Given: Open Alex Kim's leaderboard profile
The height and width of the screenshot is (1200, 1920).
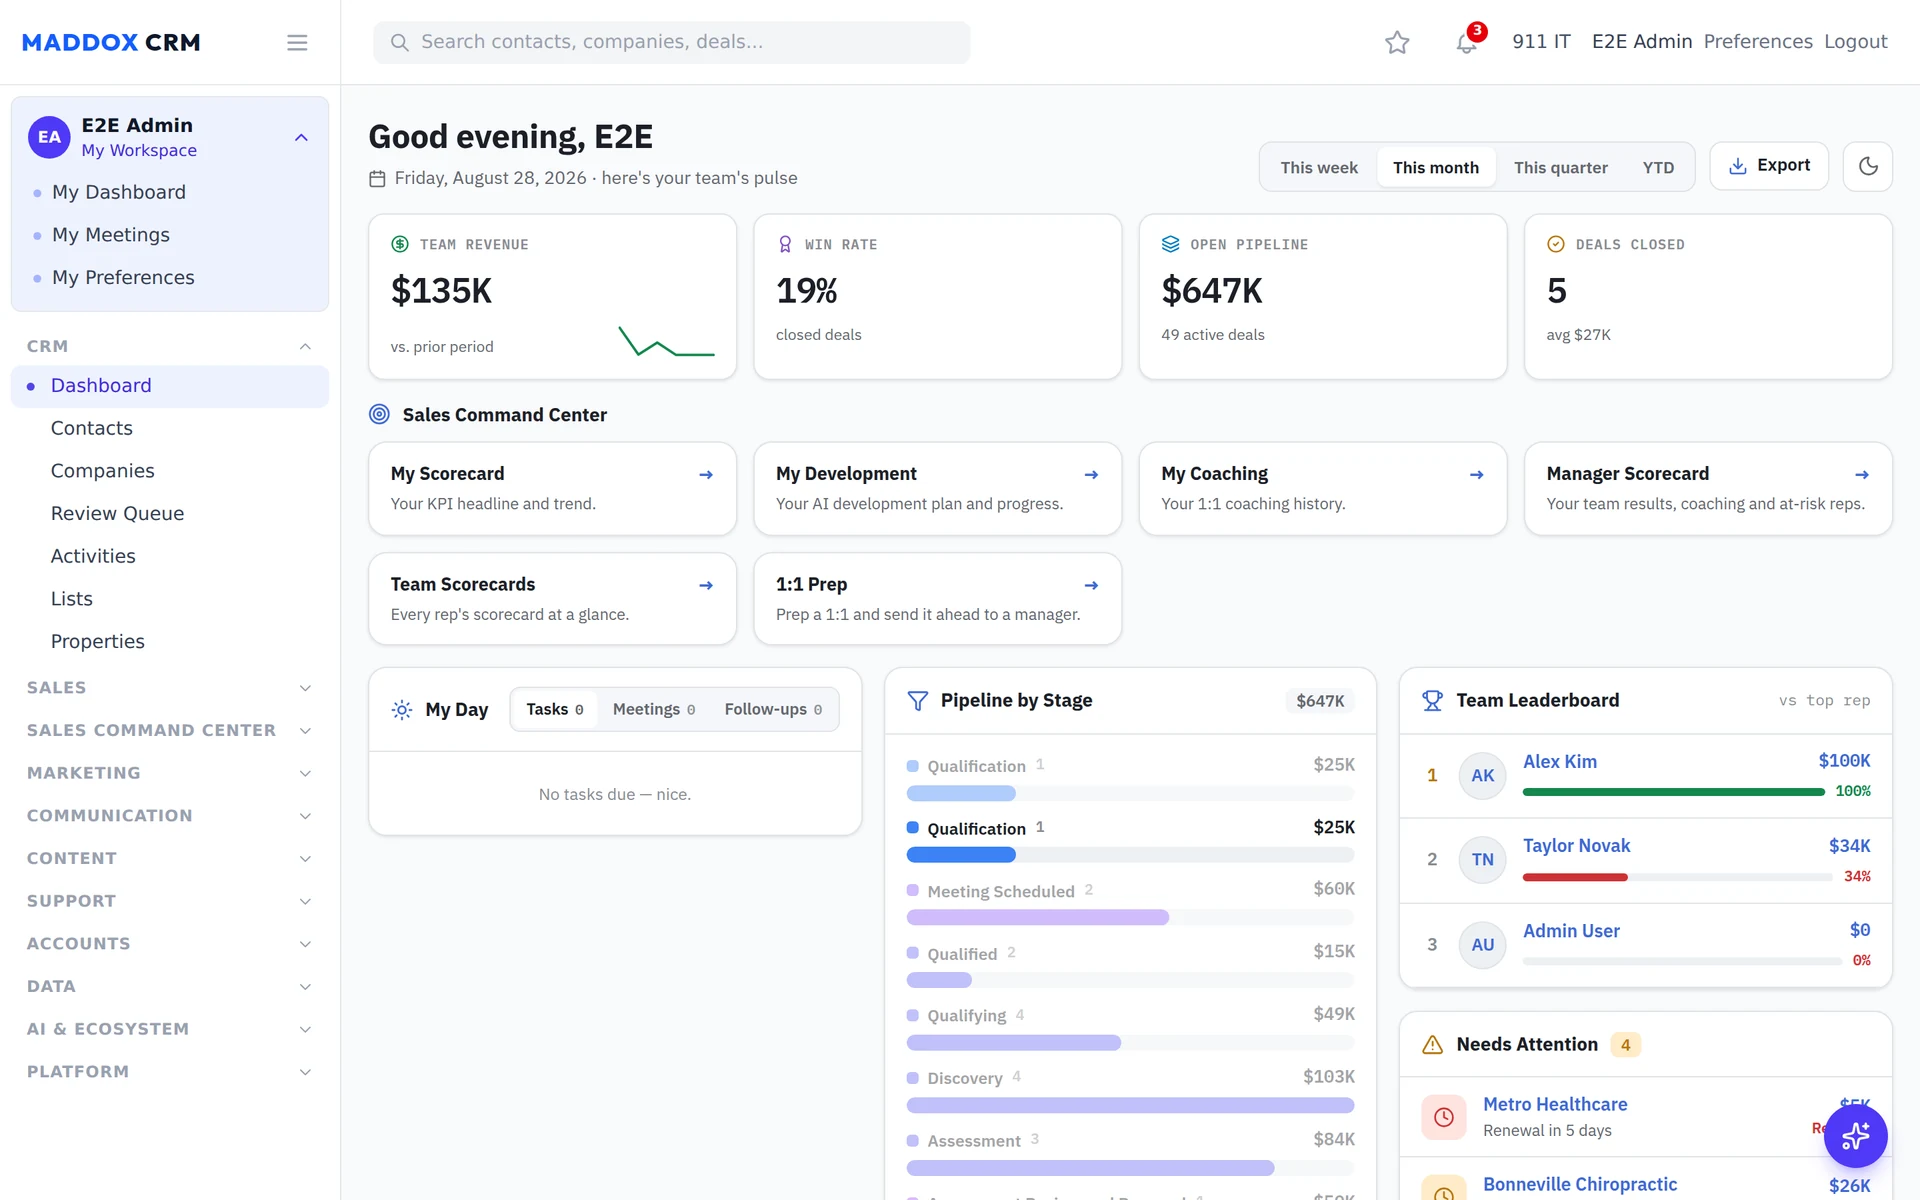Looking at the screenshot, I should coord(1559,762).
